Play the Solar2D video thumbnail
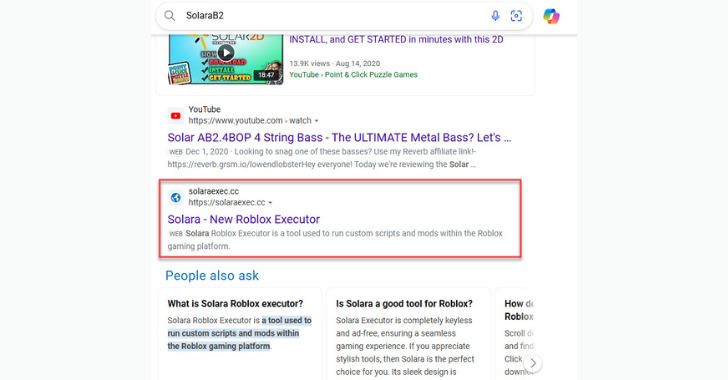The image size is (728, 380). [x=226, y=59]
